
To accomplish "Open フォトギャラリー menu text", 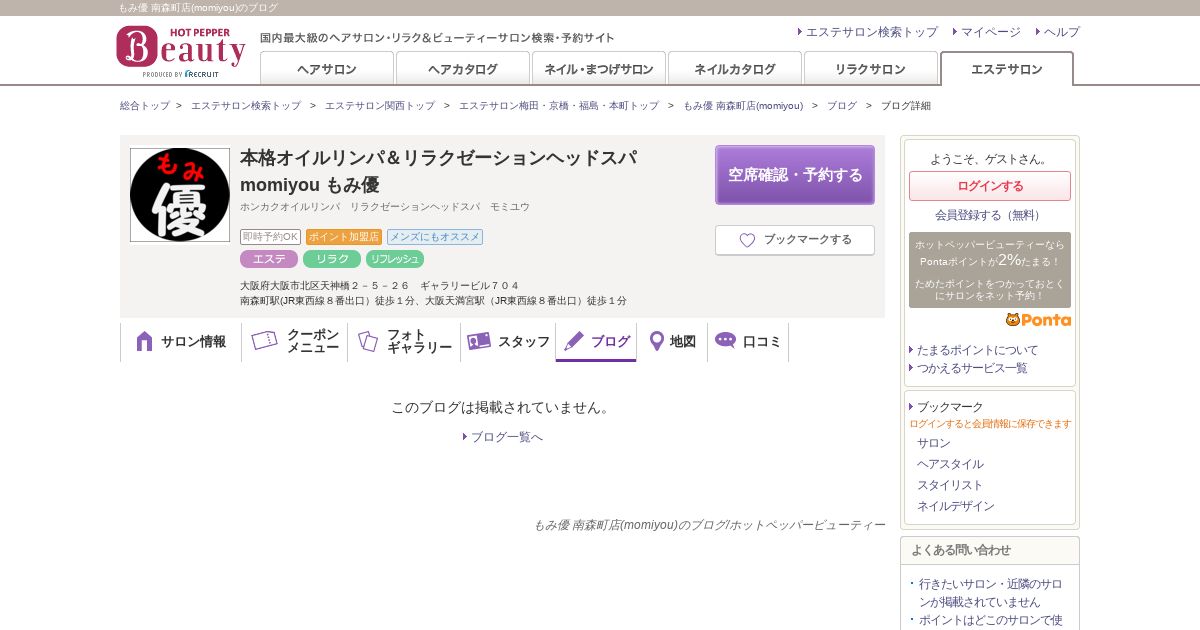I will [420, 341].
